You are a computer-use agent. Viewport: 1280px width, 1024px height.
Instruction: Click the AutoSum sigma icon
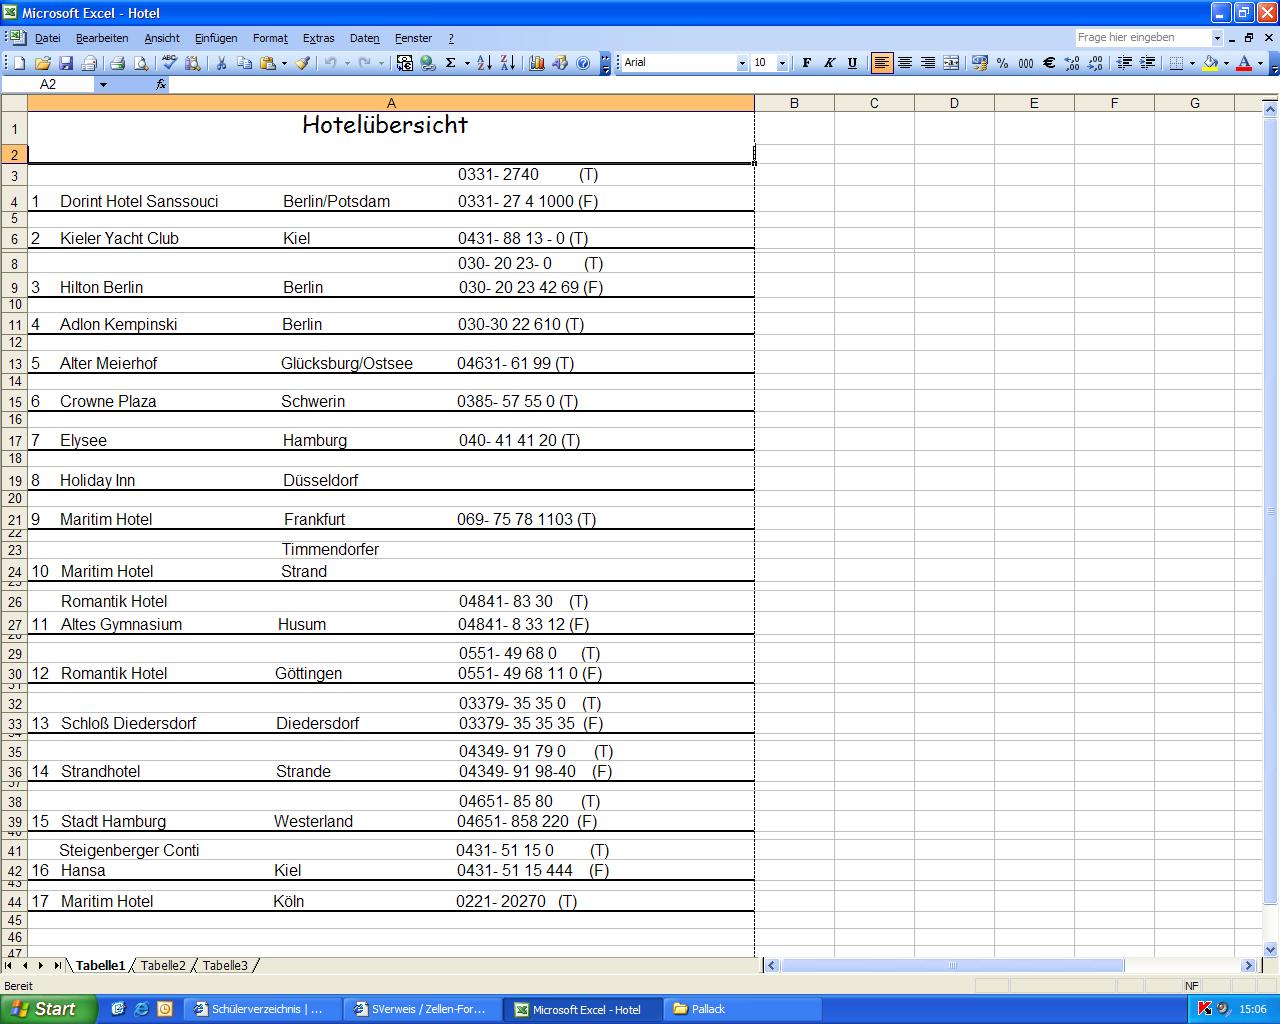(x=450, y=63)
